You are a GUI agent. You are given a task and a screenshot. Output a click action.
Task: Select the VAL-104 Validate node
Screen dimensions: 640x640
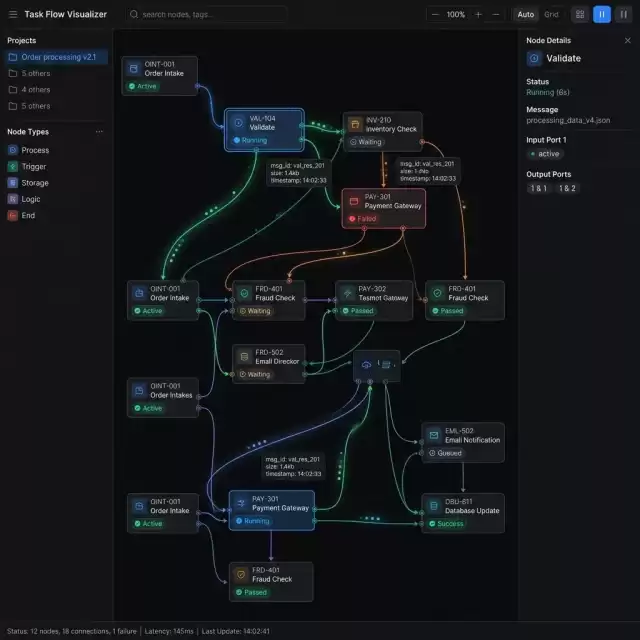[x=264, y=130]
